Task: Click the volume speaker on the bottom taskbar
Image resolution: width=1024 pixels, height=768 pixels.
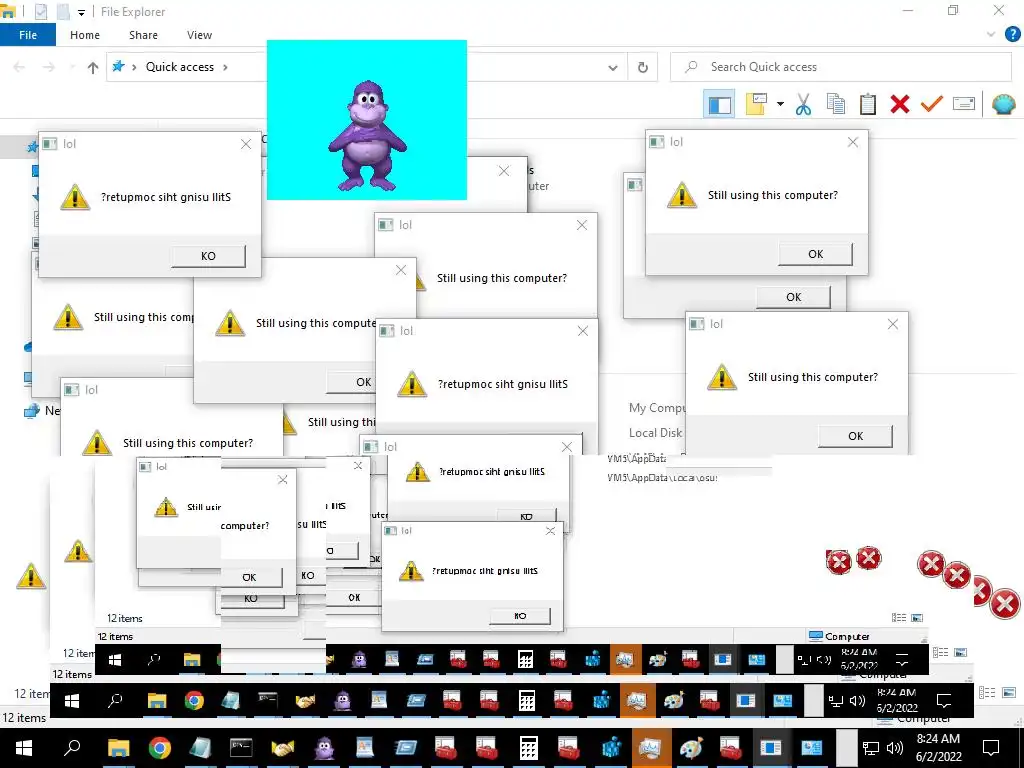Action: coord(895,748)
